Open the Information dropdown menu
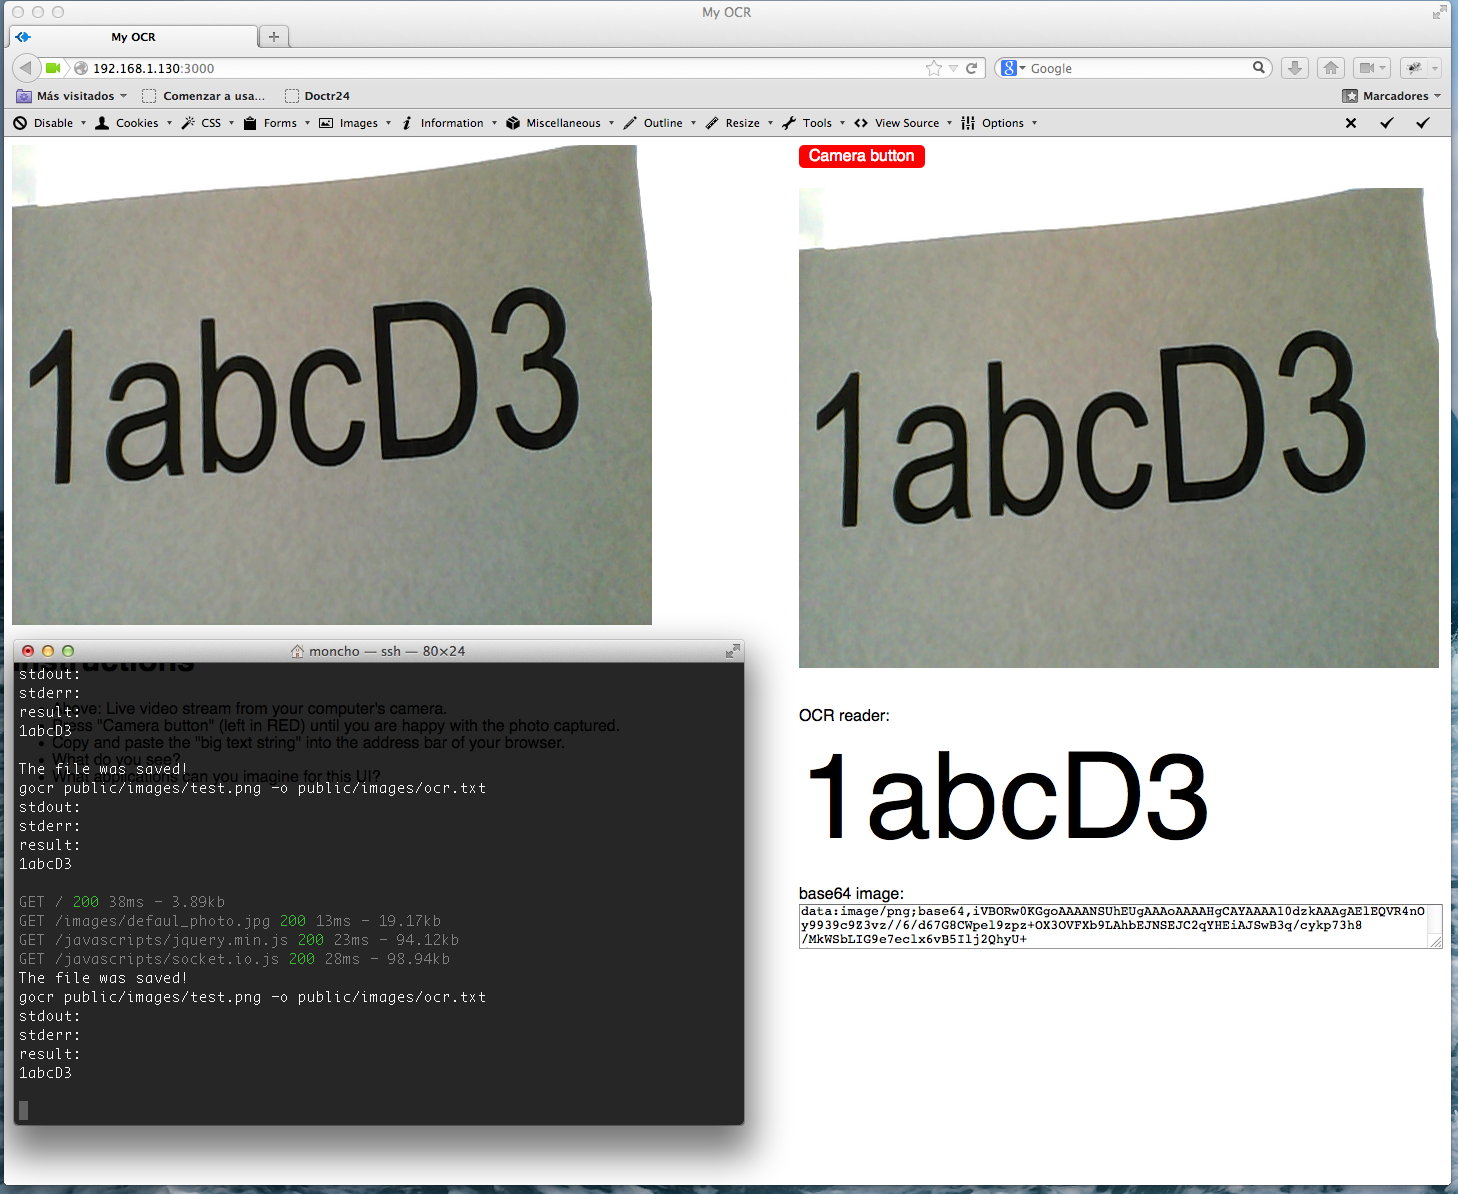This screenshot has height=1194, width=1458. (x=449, y=123)
